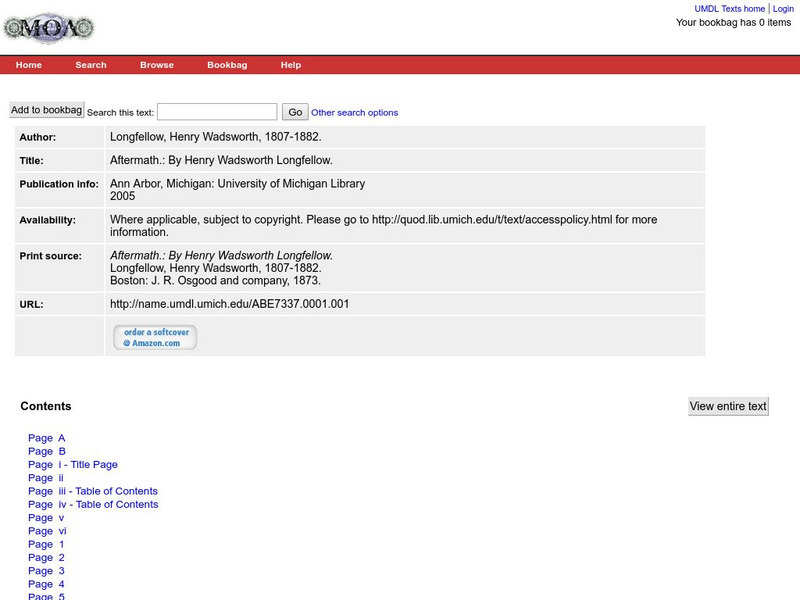This screenshot has width=800, height=600.
Task: Open Page B link
Action: coord(47,451)
